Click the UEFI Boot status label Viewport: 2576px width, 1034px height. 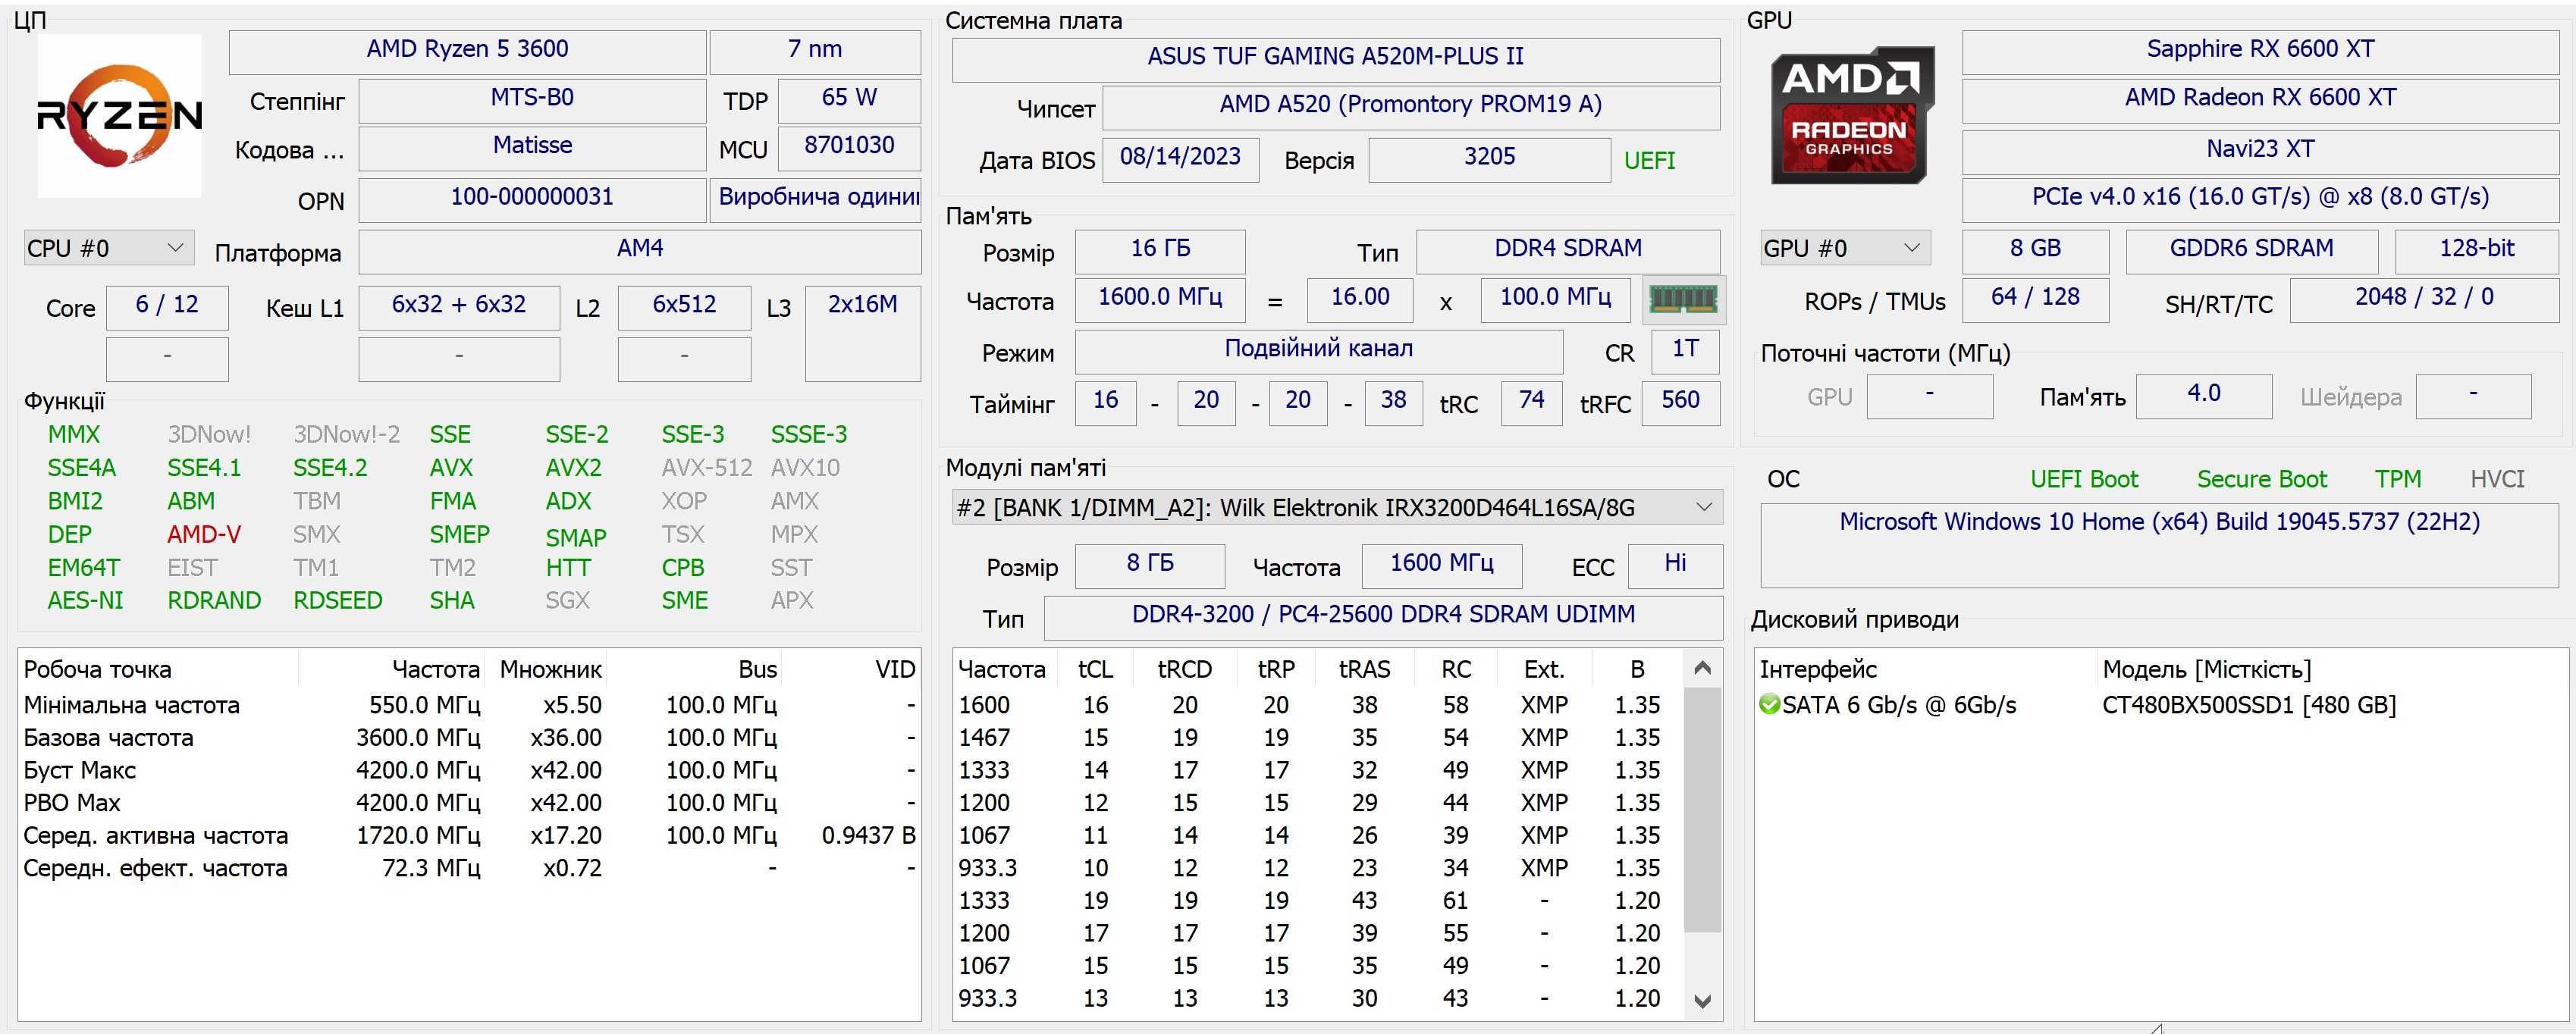(x=2084, y=479)
